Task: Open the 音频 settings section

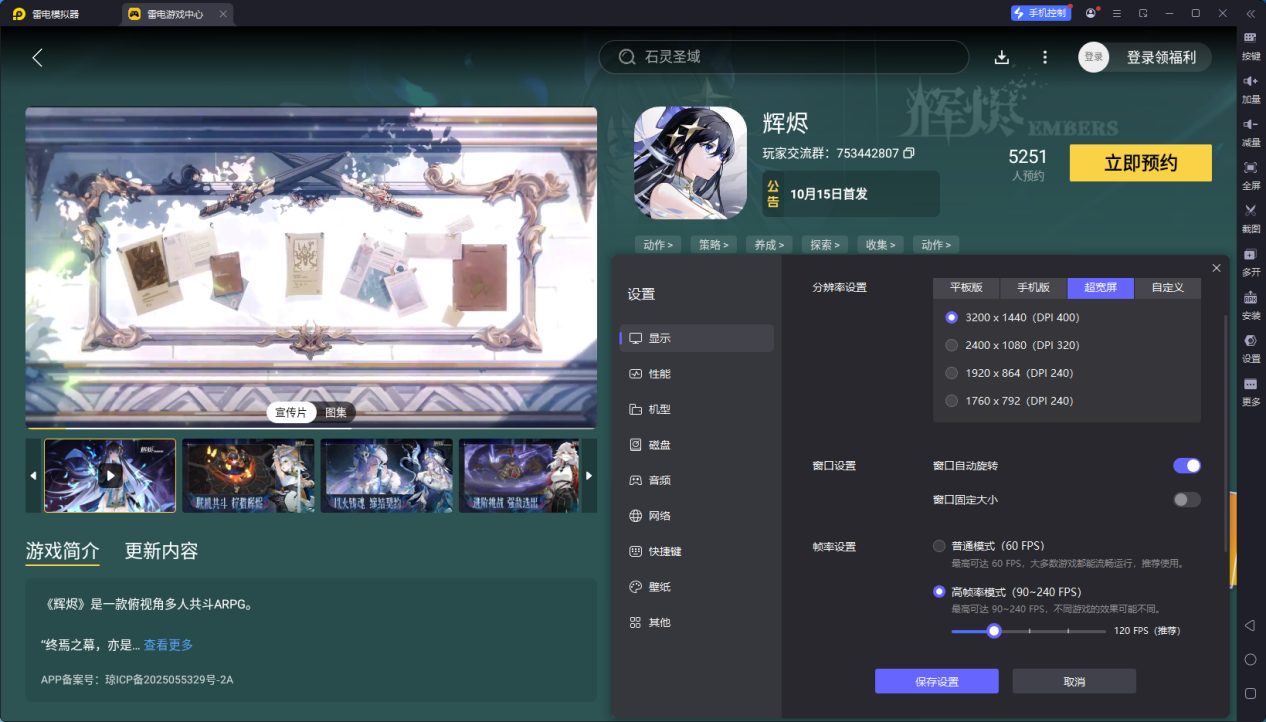Action: pyautogui.click(x=697, y=480)
